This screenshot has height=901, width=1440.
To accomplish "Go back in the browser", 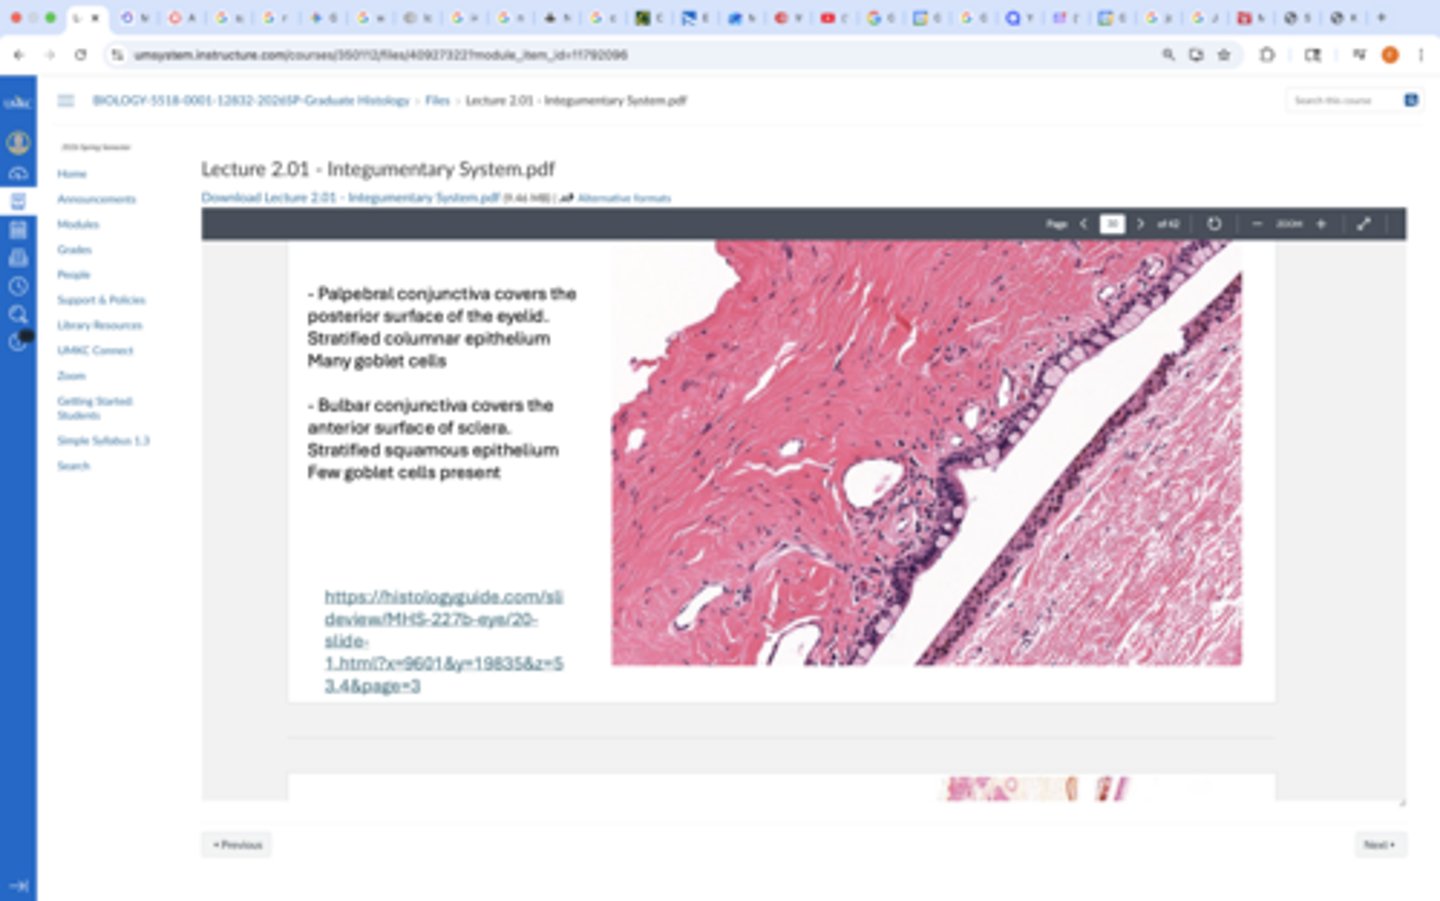I will (x=19, y=55).
